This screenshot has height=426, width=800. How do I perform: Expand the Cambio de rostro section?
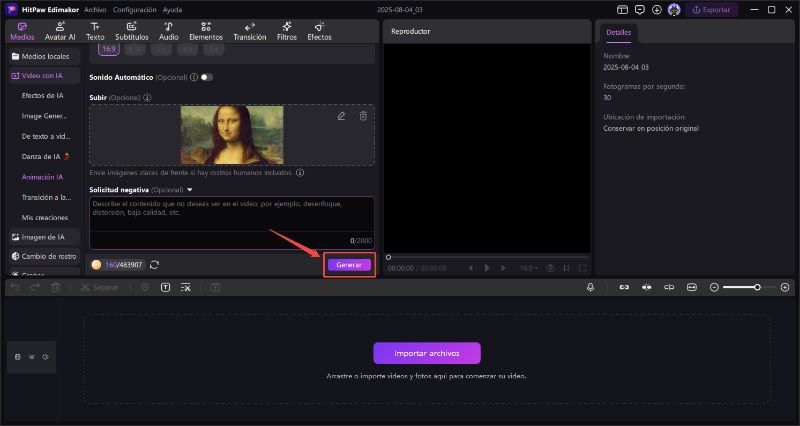pos(43,257)
